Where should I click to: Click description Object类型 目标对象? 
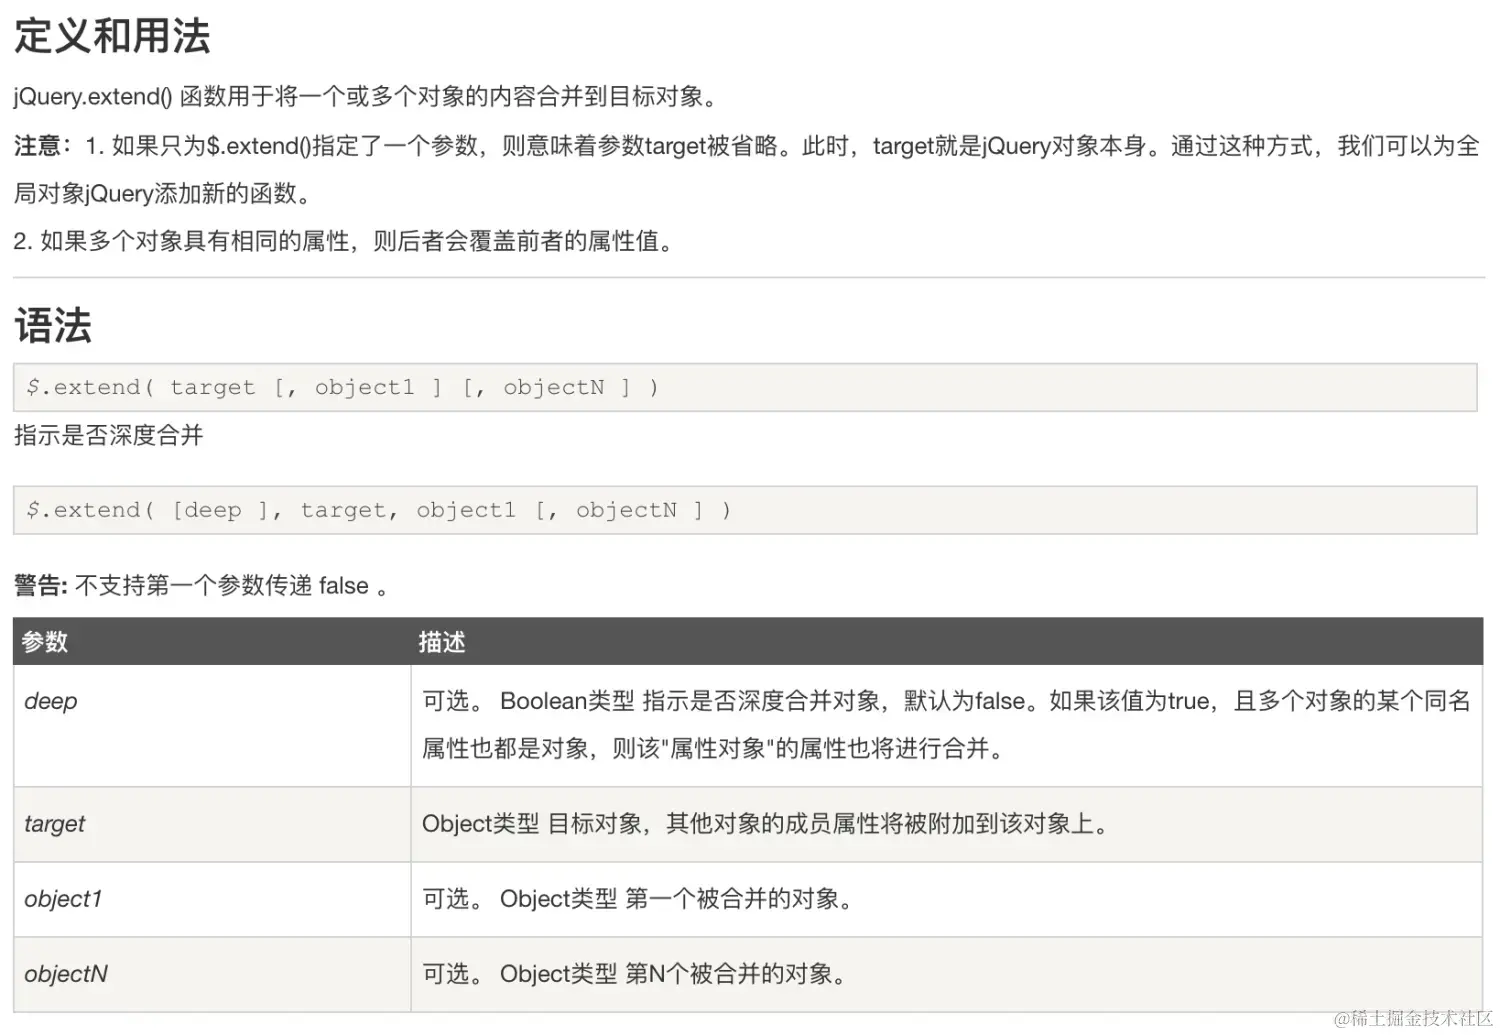click(766, 824)
